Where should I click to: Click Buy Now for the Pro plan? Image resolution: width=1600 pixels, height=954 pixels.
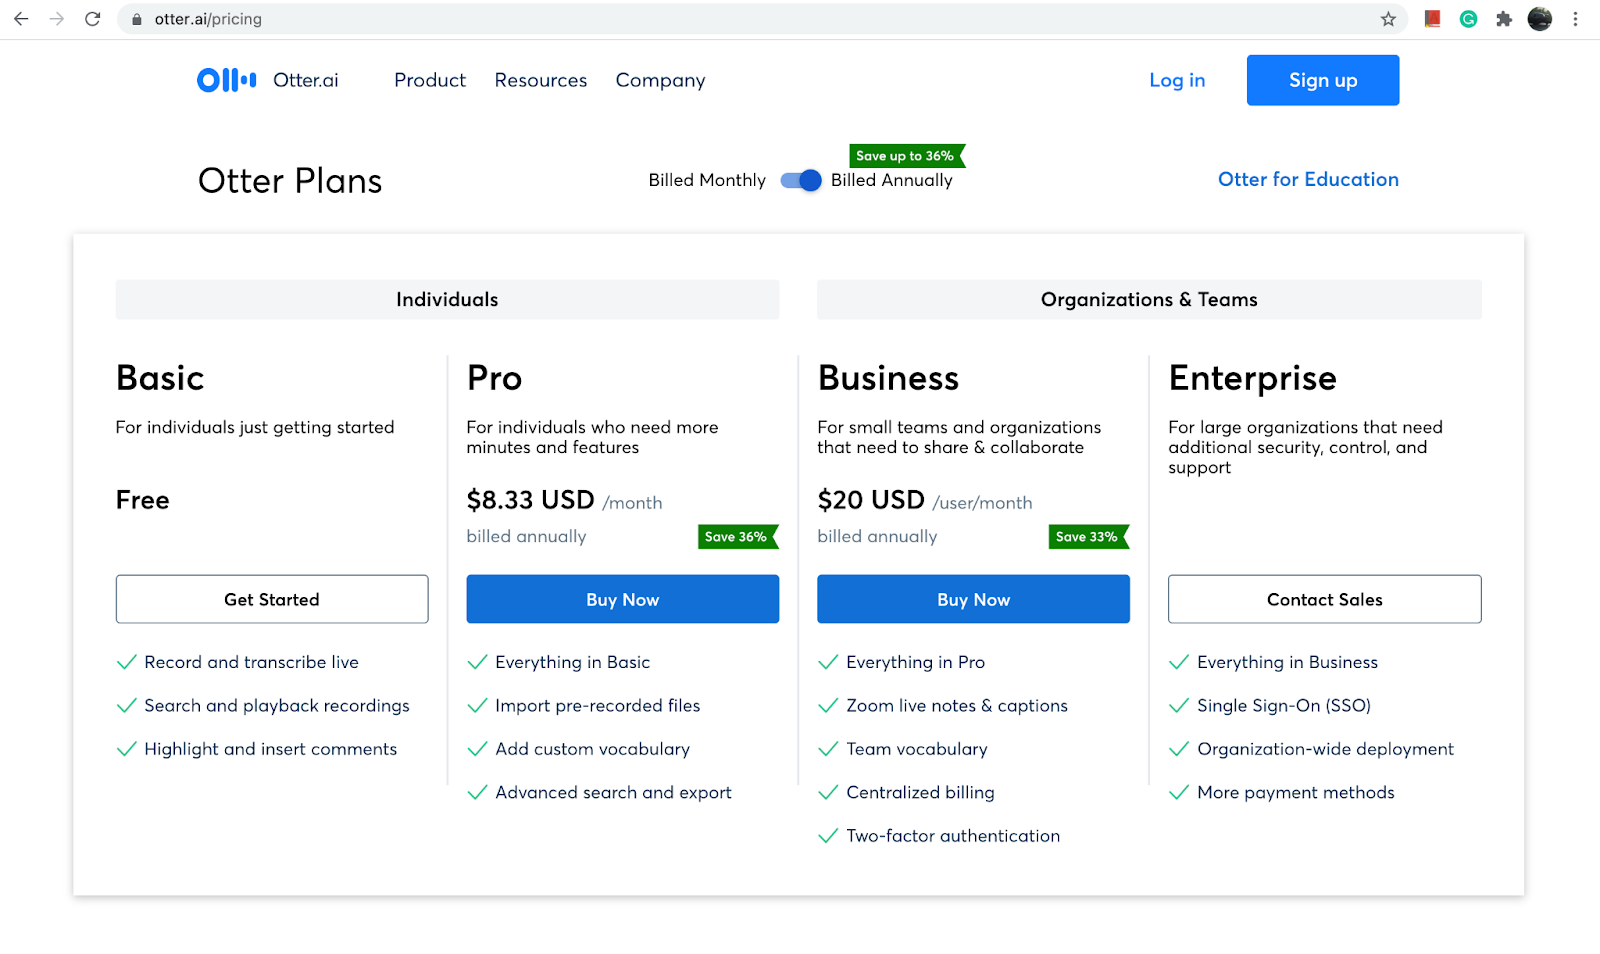click(x=623, y=599)
